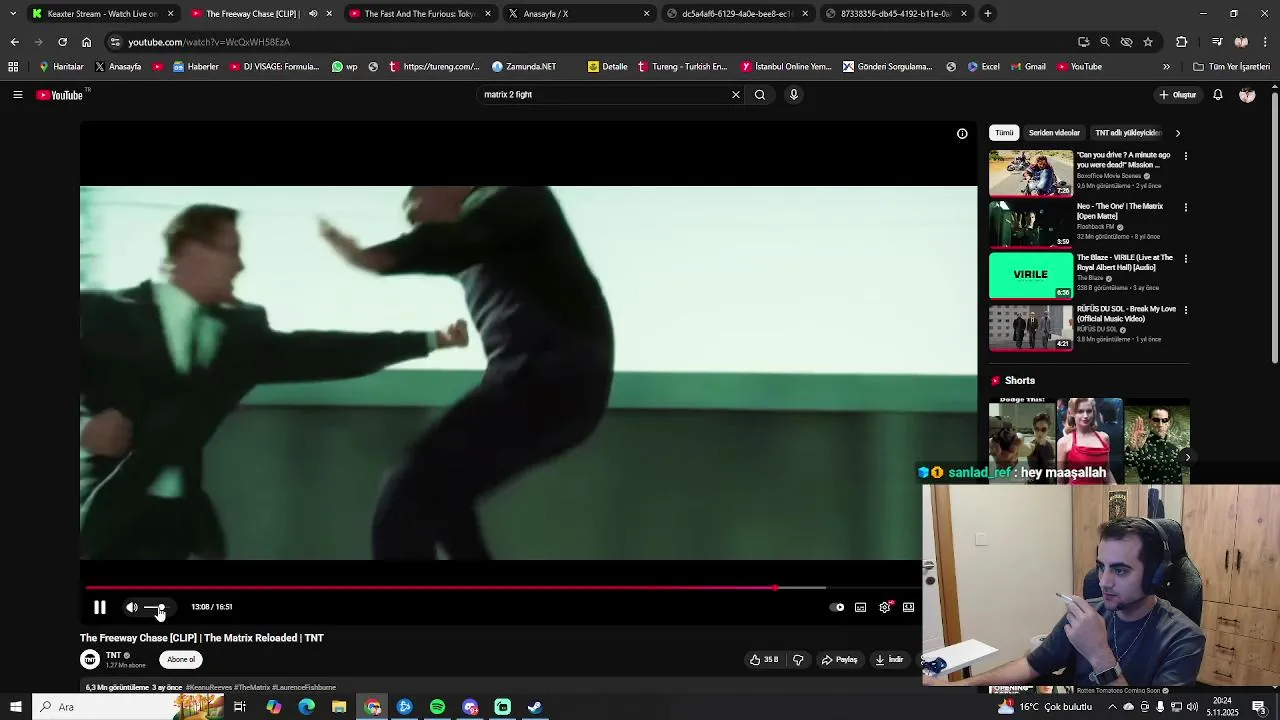Image resolution: width=1280 pixels, height=720 pixels.
Task: Subscribe with the 'Abone ol' button
Action: [181, 659]
